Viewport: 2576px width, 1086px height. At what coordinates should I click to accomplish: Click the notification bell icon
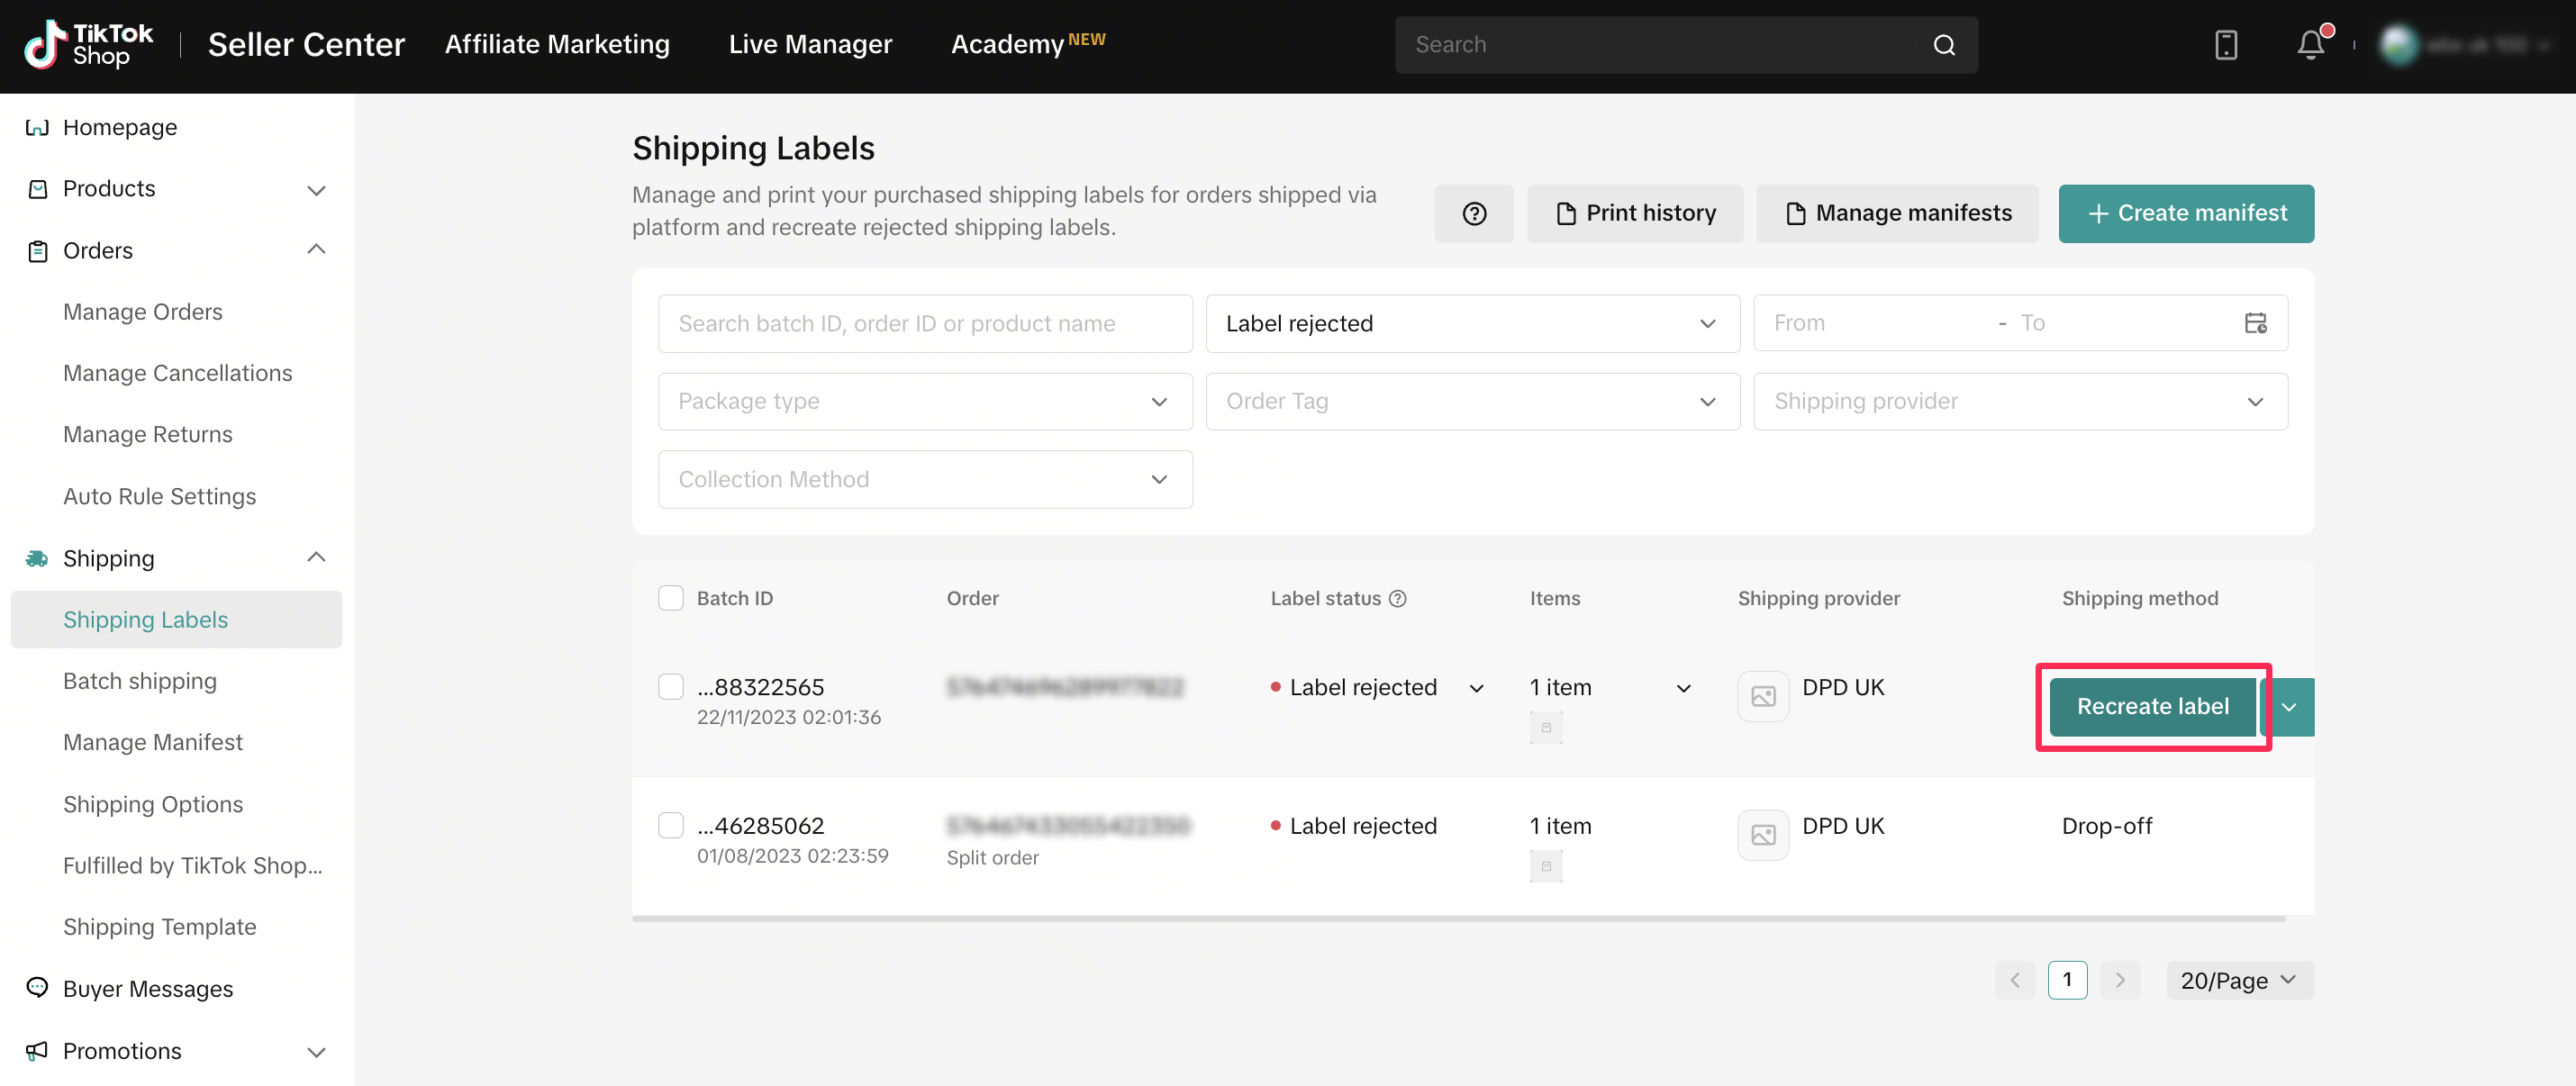[x=2310, y=45]
